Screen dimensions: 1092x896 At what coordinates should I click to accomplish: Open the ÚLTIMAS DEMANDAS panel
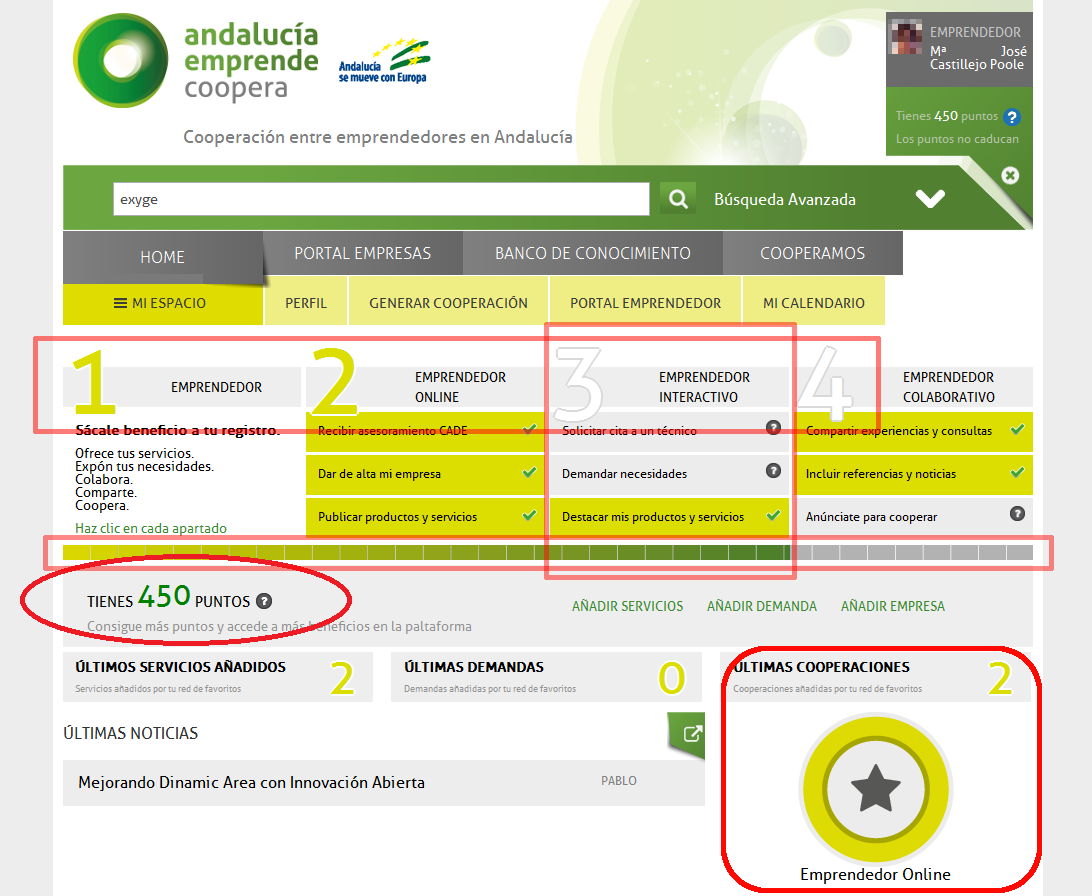(x=546, y=677)
